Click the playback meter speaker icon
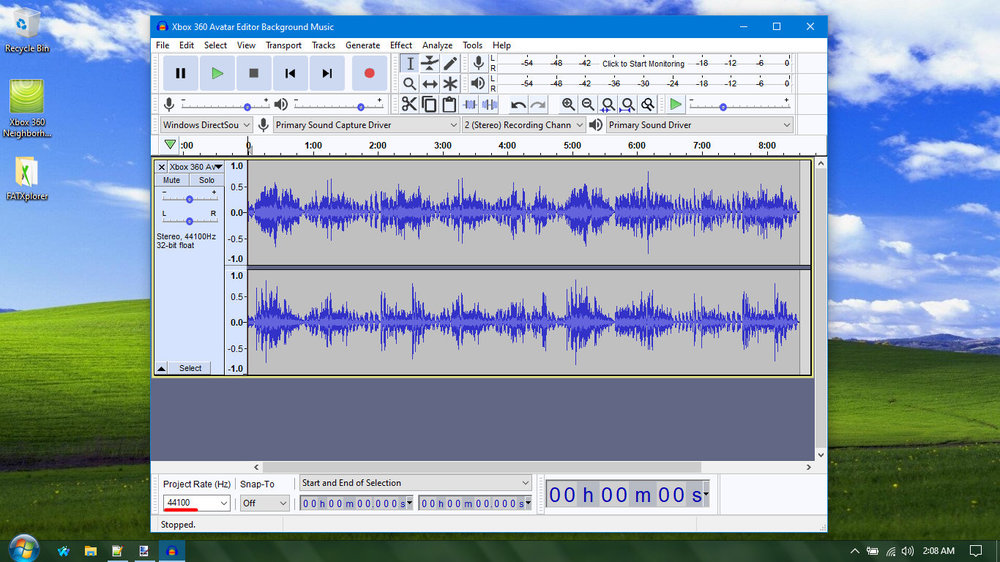Viewport: 1000px width, 562px height. [x=478, y=83]
